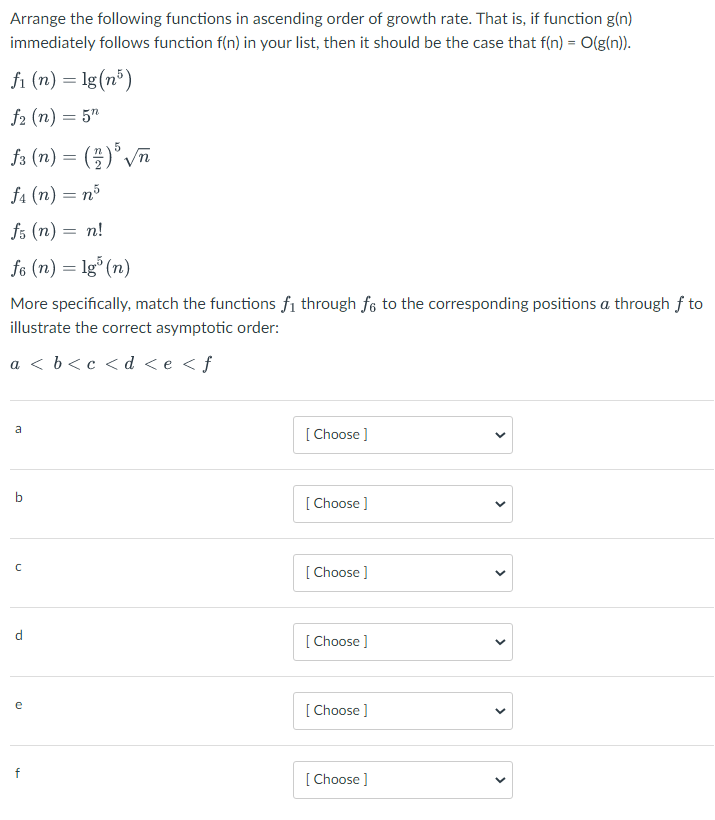Click the chevron arrow on dropdown a
715x820 pixels.
[x=499, y=435]
